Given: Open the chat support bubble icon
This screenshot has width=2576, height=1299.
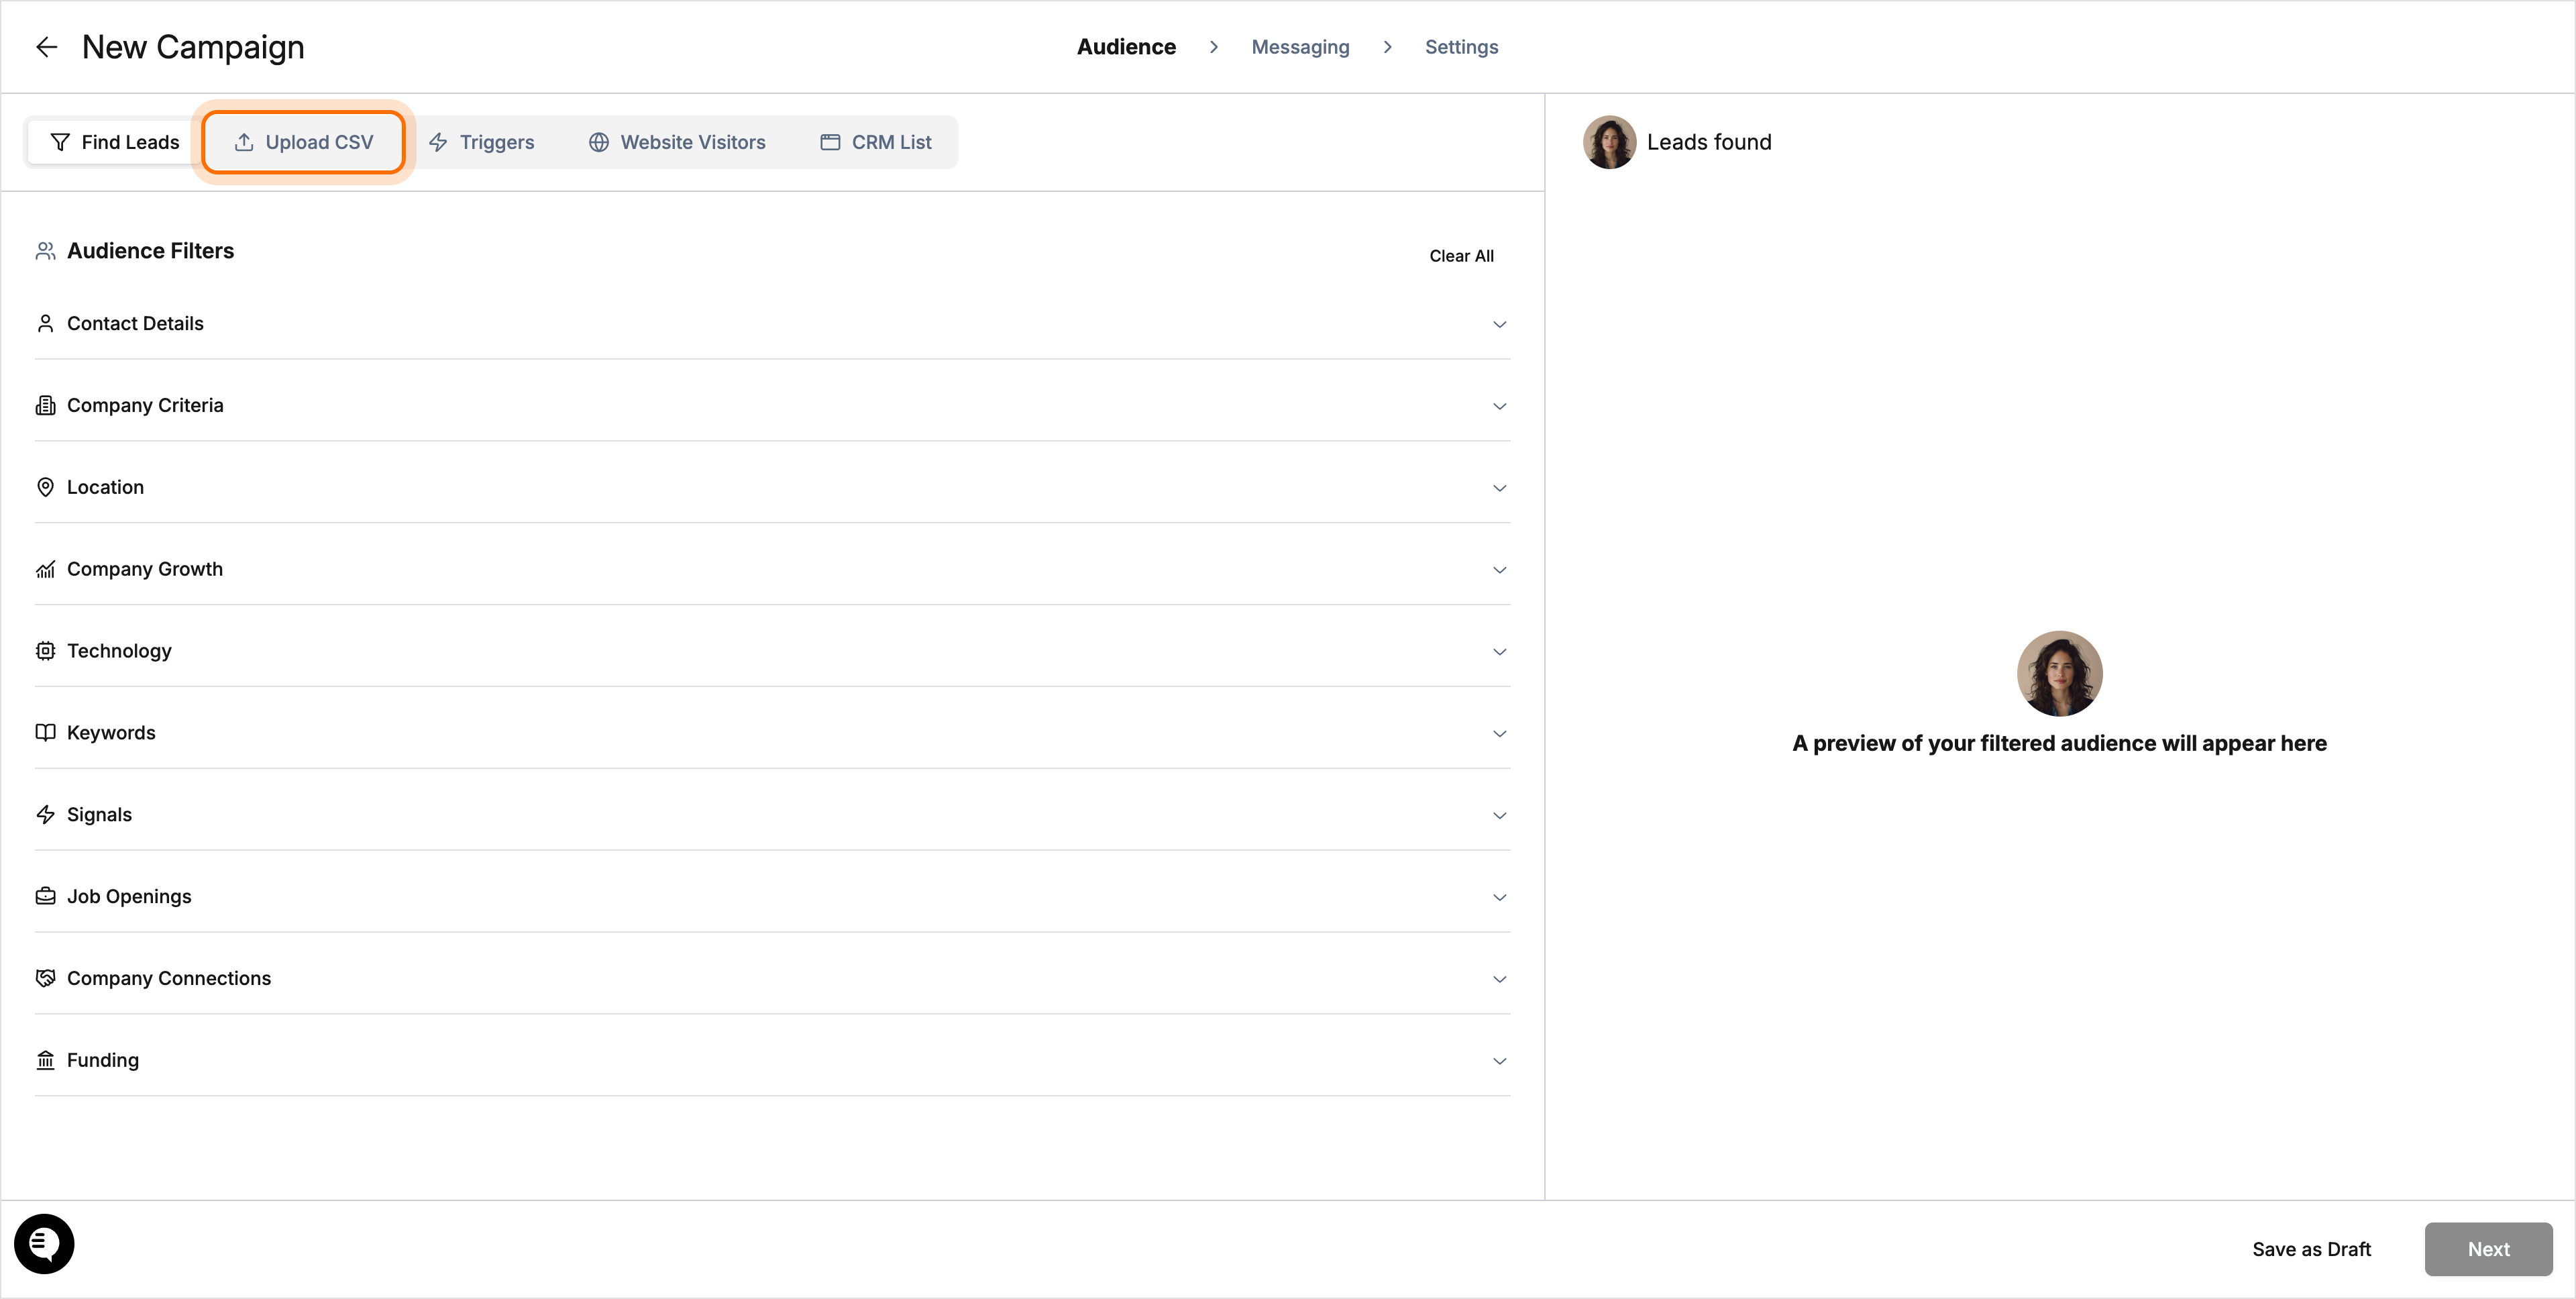Looking at the screenshot, I should click(x=44, y=1244).
